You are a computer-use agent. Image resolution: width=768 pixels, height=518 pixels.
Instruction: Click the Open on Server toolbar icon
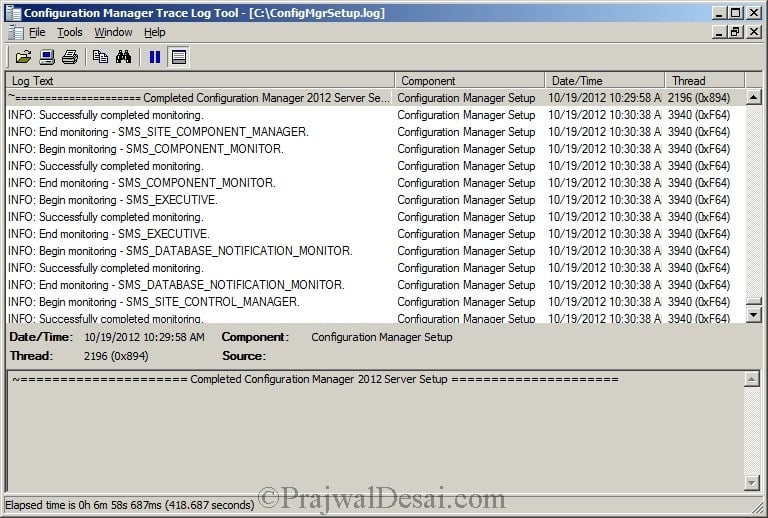[47, 57]
